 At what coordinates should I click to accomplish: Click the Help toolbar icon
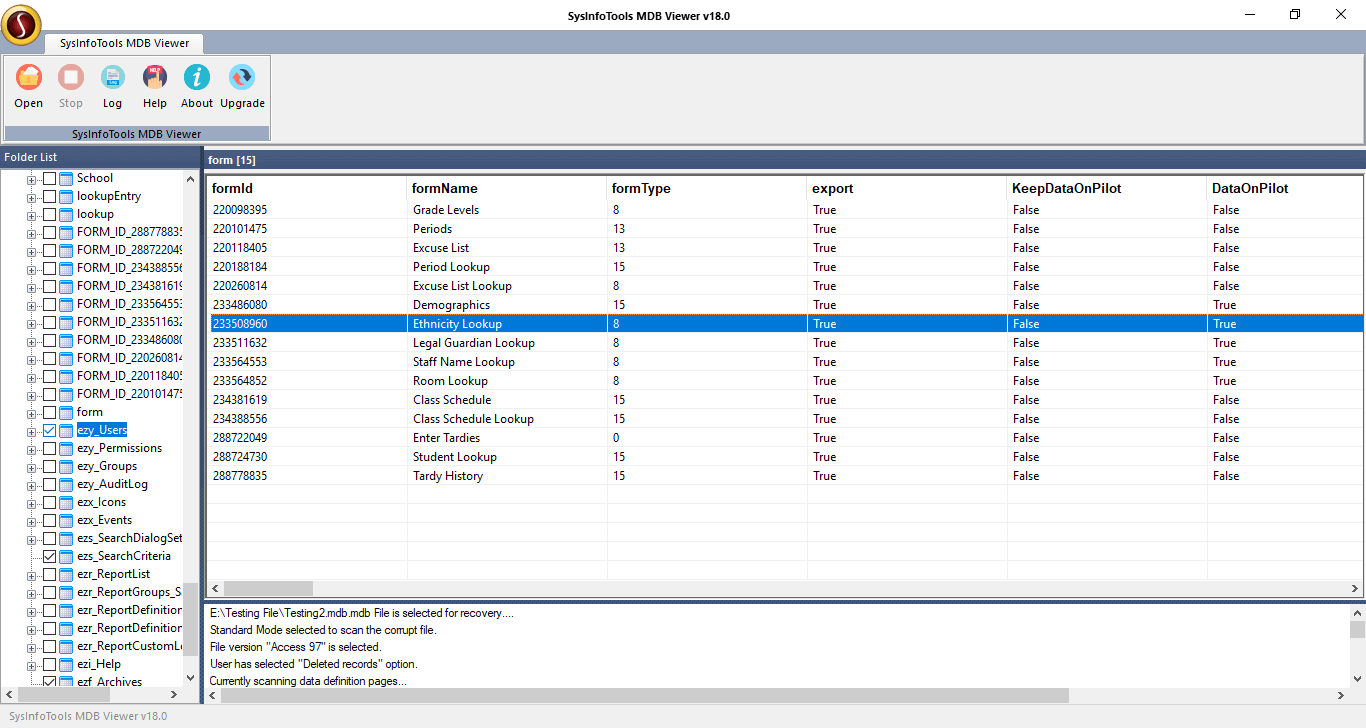[x=155, y=77]
